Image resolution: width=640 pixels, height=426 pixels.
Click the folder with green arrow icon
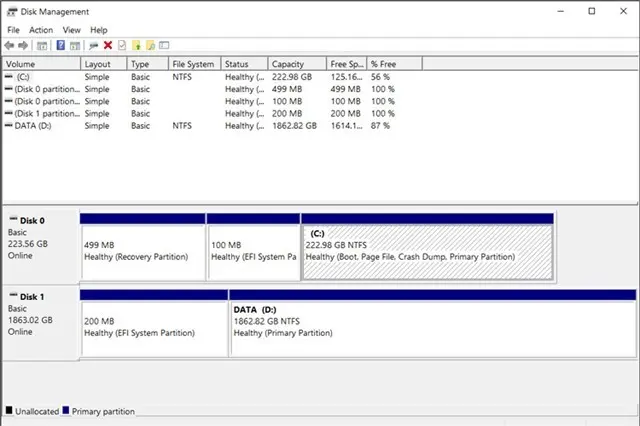coord(136,45)
